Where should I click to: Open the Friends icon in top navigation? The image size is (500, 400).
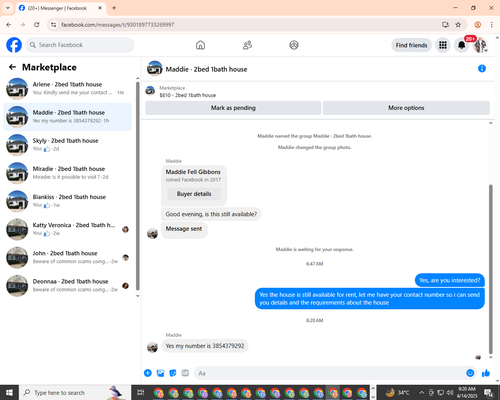point(247,45)
